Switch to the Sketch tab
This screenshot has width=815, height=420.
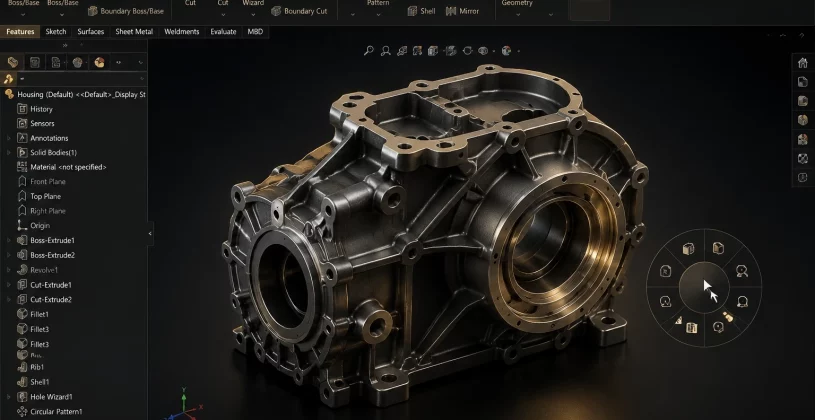[x=56, y=32]
